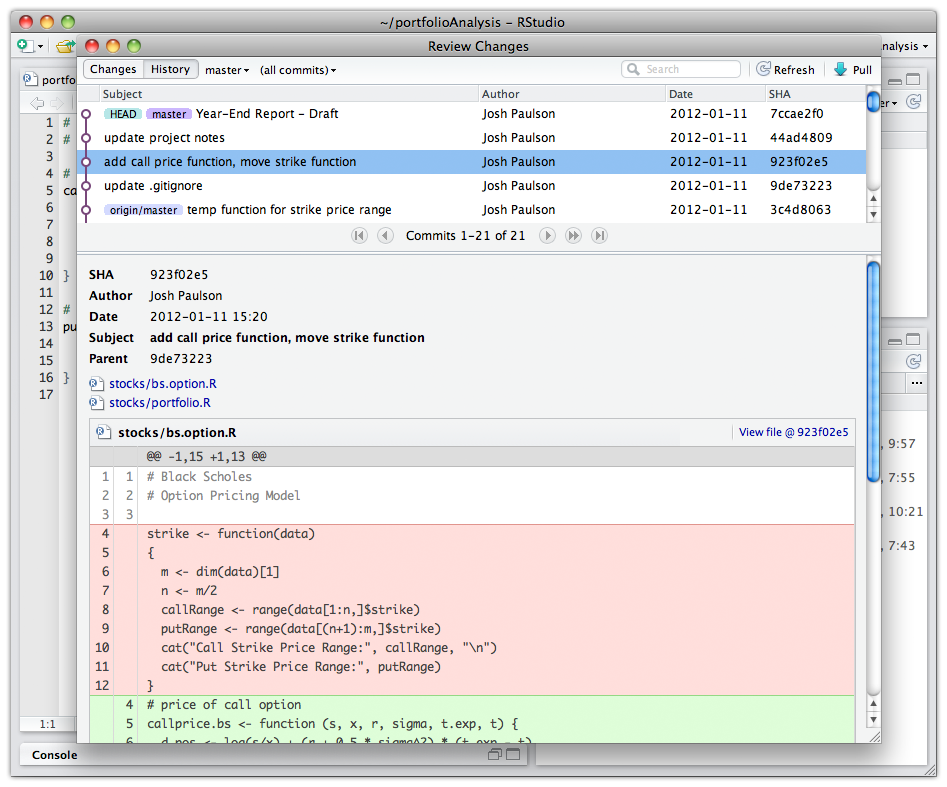
Task: Click View file @ 923f02e5 link
Action: pos(793,433)
